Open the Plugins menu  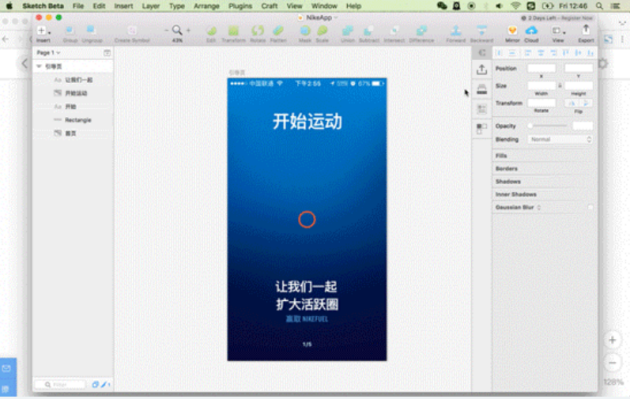pos(240,6)
